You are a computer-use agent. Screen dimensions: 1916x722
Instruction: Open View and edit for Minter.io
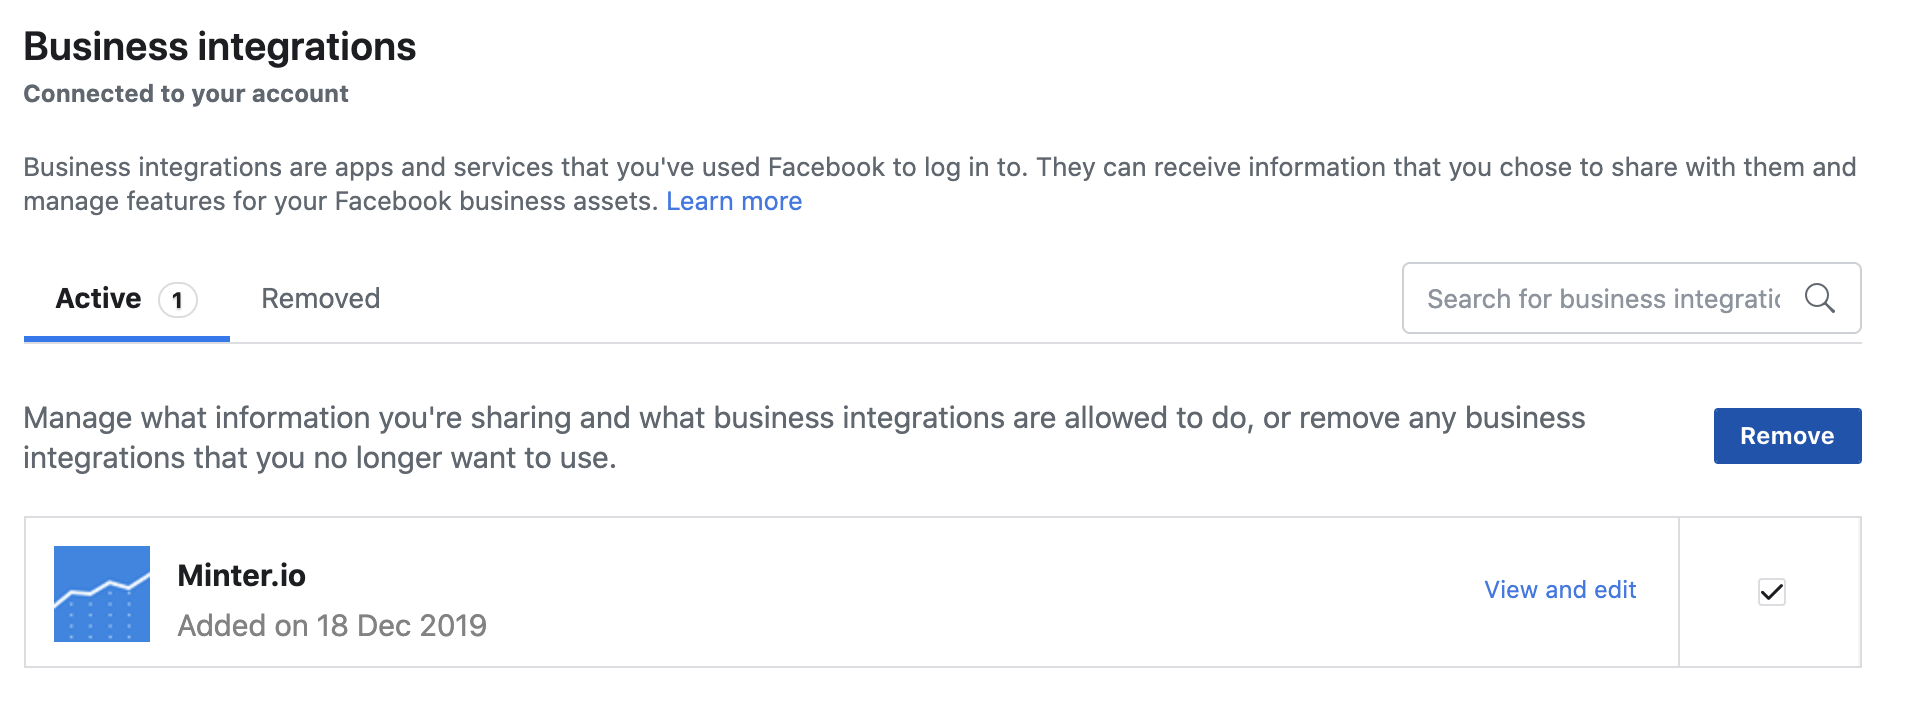click(x=1559, y=590)
